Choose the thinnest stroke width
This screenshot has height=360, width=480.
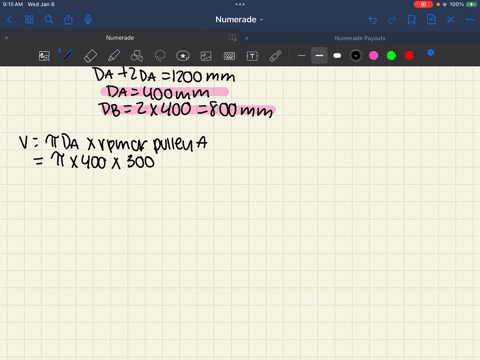tap(301, 56)
